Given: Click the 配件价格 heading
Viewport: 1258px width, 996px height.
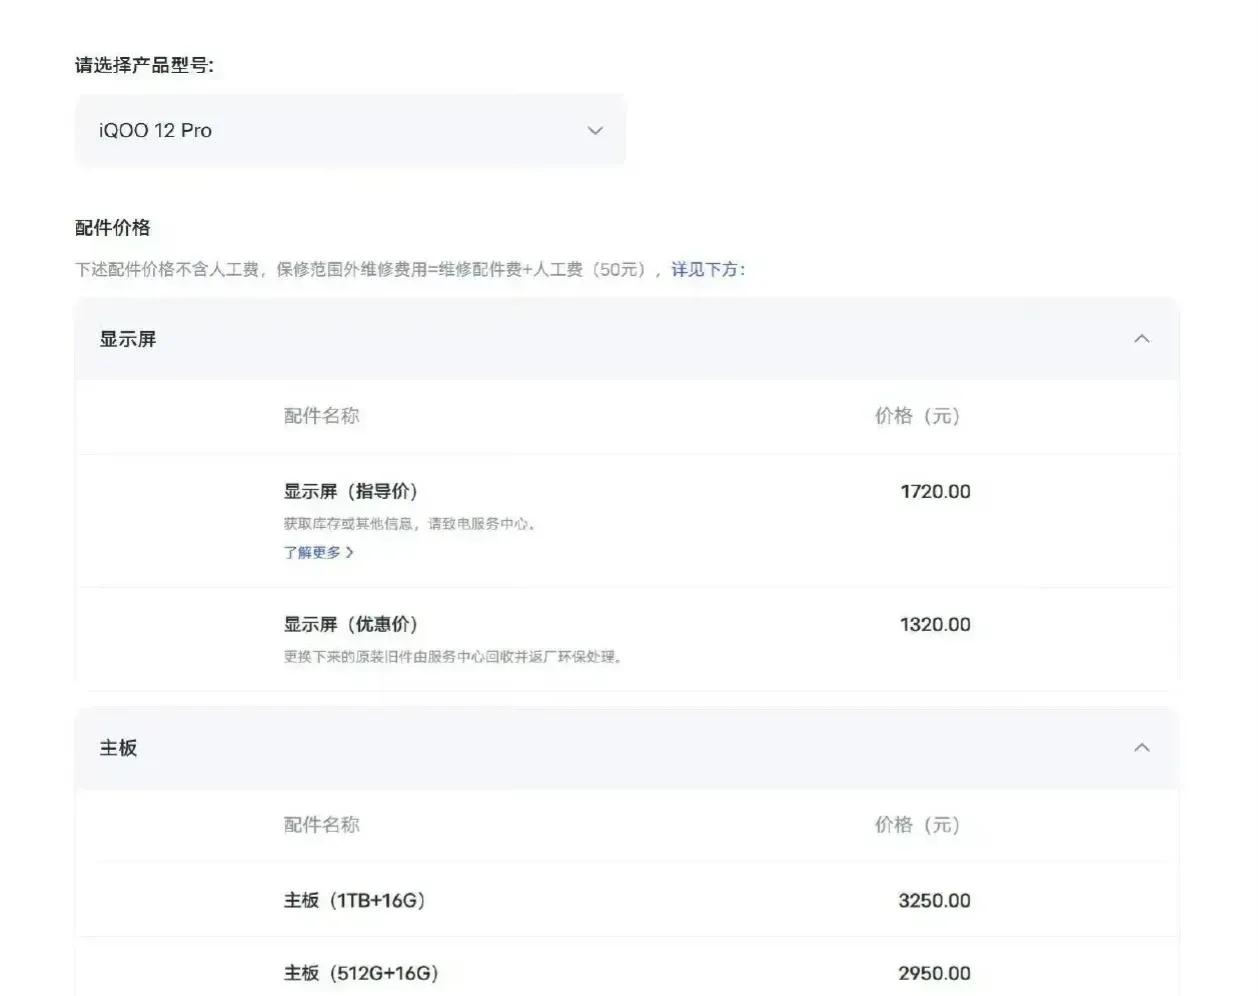Looking at the screenshot, I should [113, 228].
